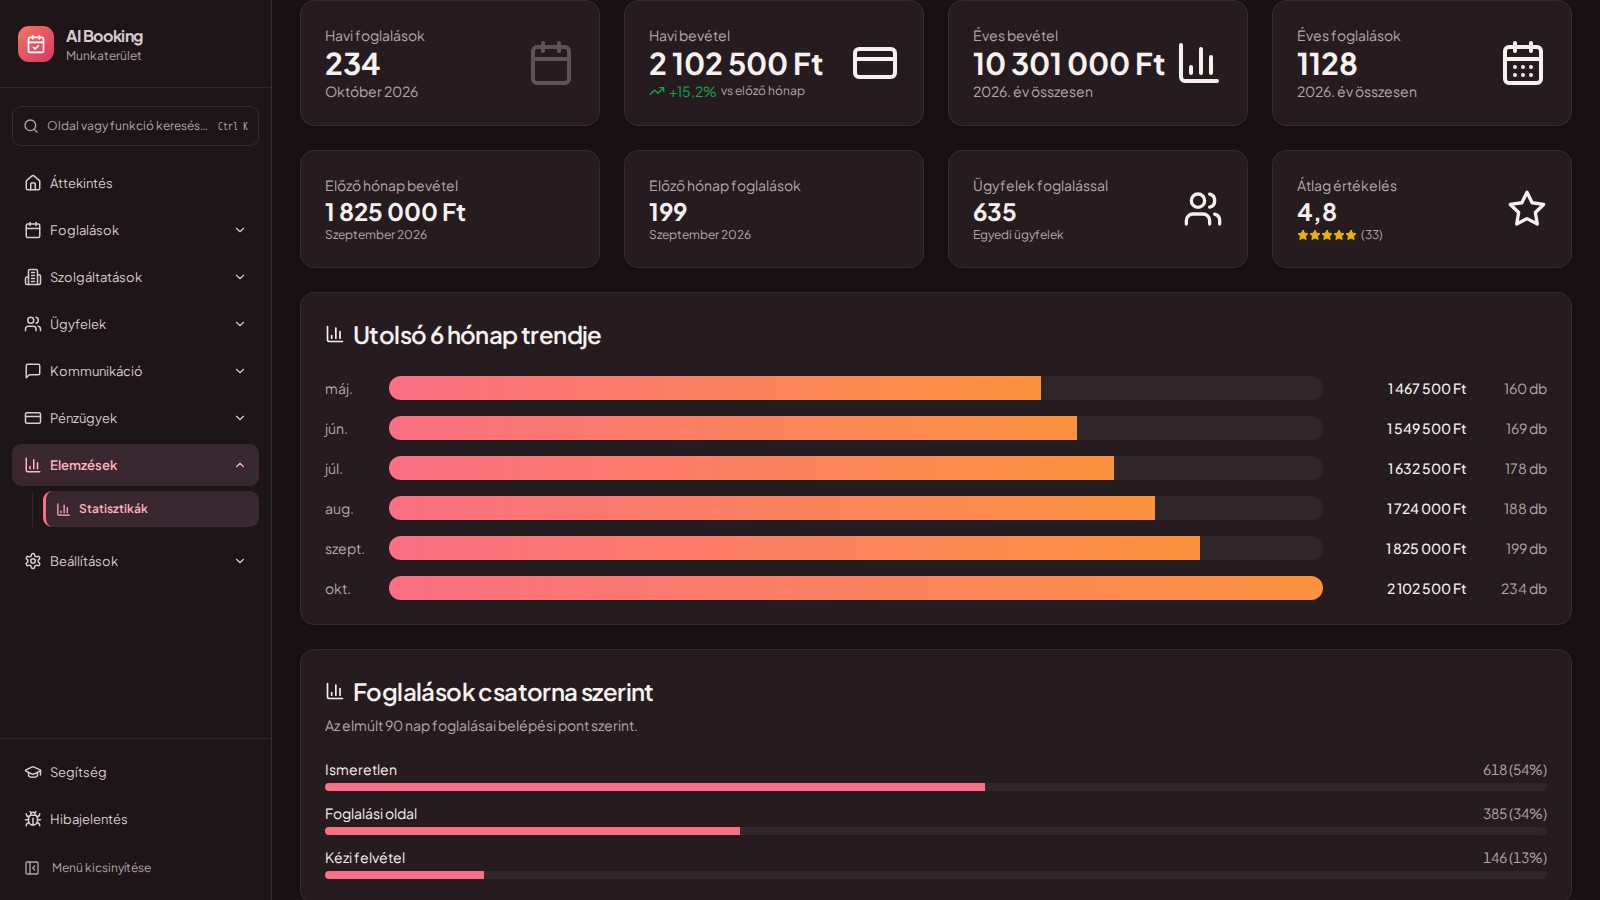
Task: Click the (33) review count
Action: 1371,235
